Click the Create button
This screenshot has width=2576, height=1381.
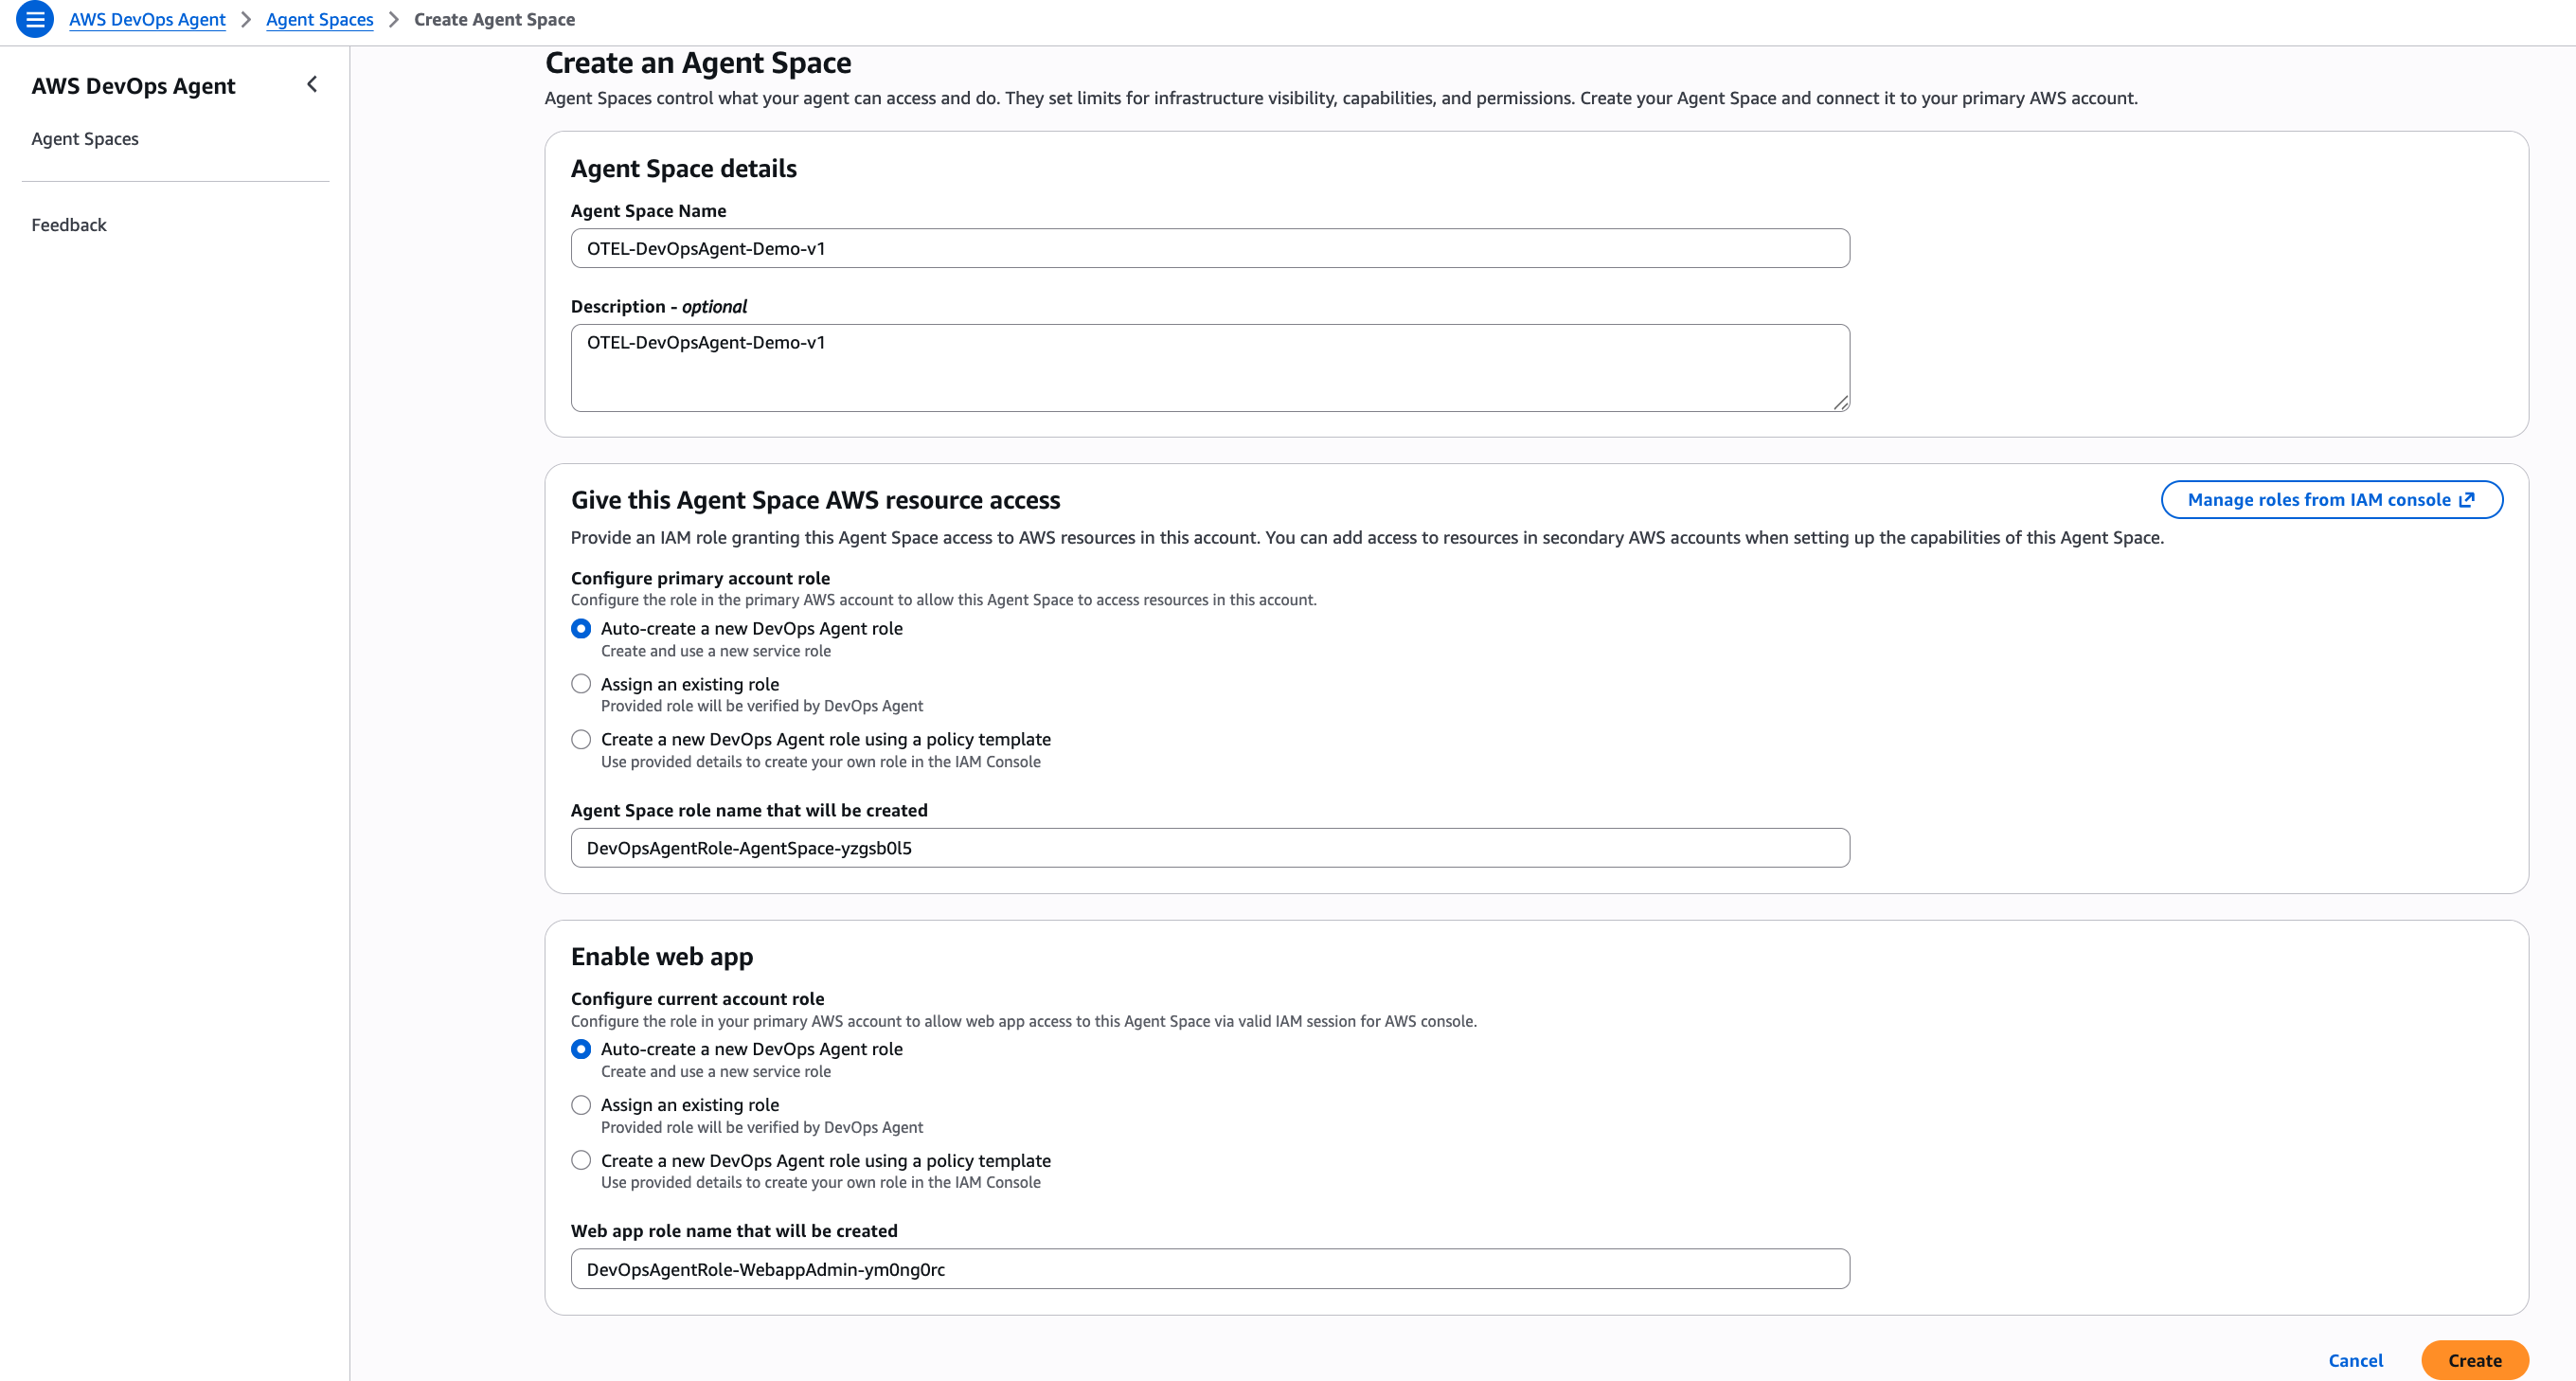pos(2474,1360)
